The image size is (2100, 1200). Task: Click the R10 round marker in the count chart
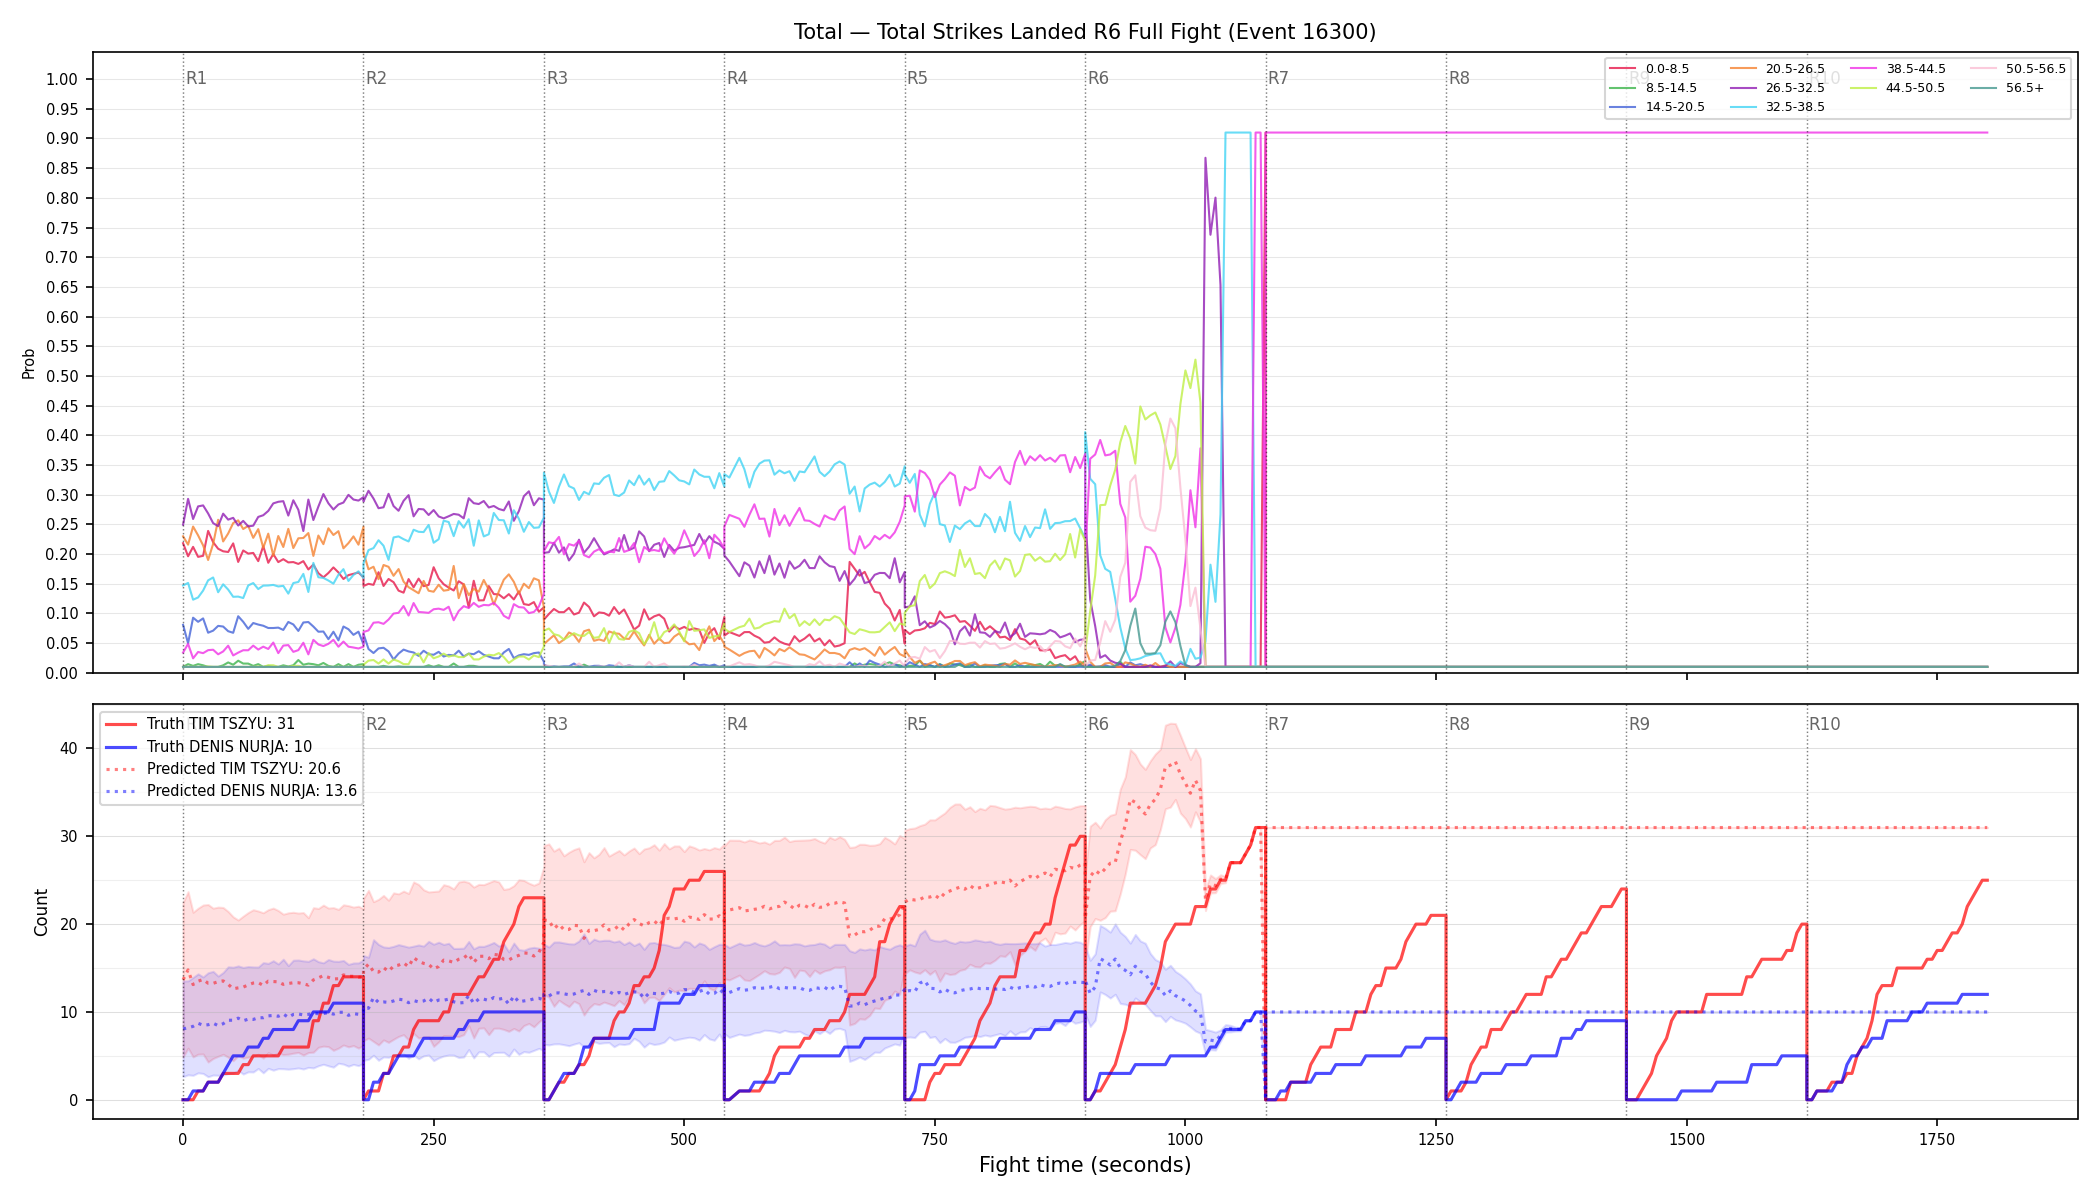click(1824, 724)
